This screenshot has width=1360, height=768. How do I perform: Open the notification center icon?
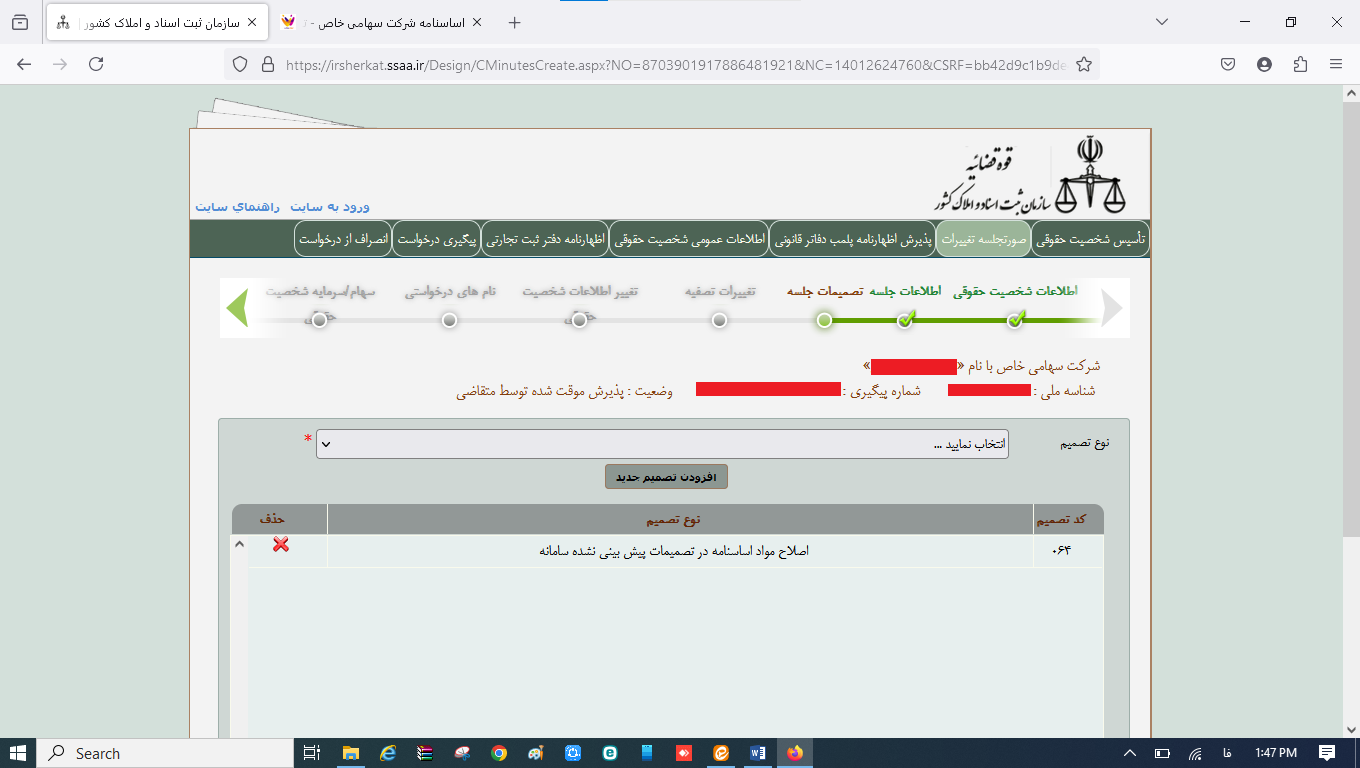click(1326, 753)
